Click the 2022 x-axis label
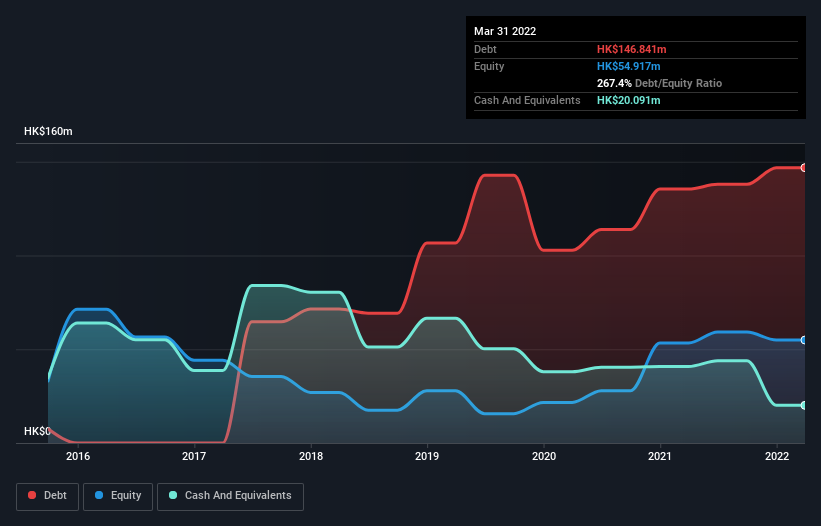Viewport: 821px width, 526px height. (777, 456)
